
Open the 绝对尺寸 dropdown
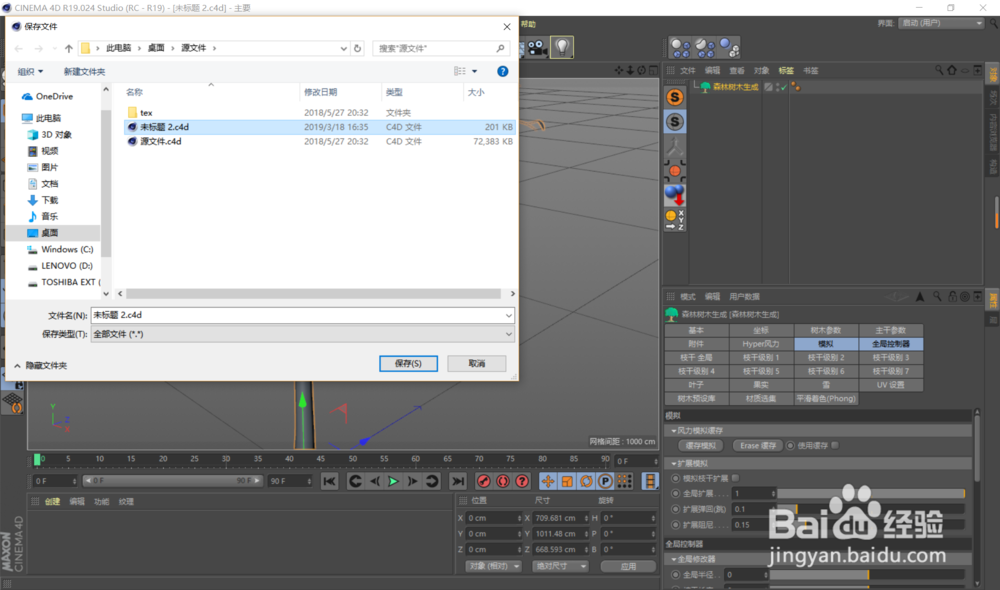click(x=560, y=566)
